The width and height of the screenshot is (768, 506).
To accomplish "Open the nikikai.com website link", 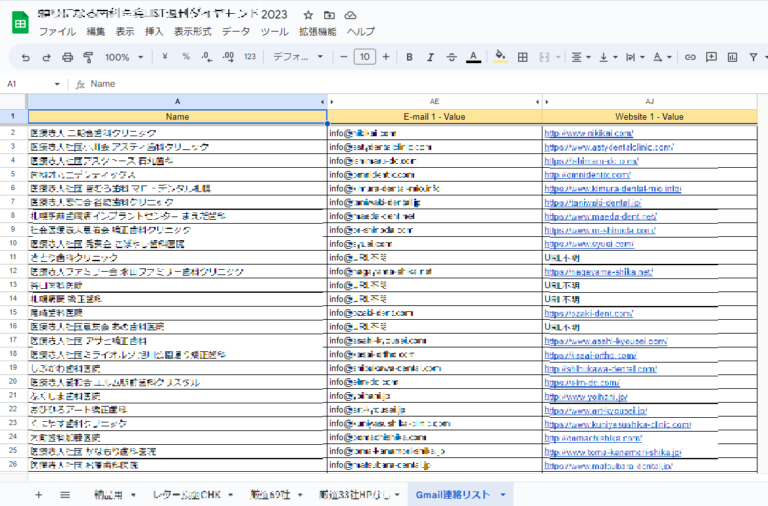I will pyautogui.click(x=589, y=132).
